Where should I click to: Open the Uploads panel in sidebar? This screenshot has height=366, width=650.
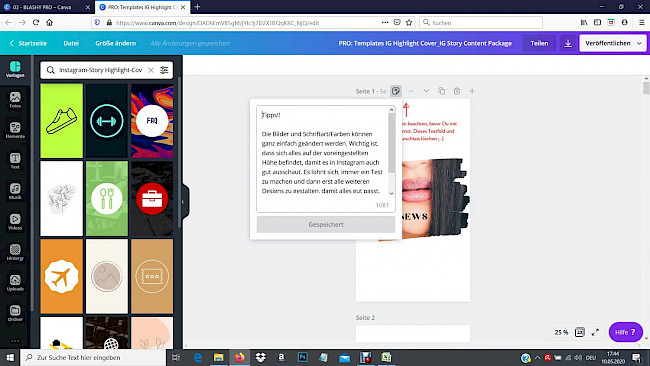click(x=15, y=283)
